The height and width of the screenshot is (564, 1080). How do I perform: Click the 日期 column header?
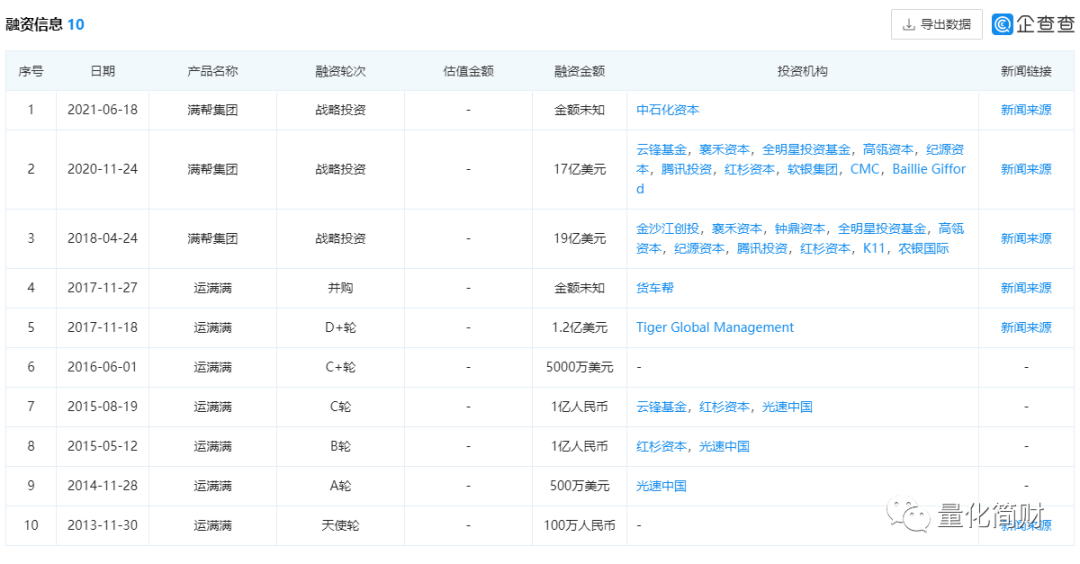click(x=103, y=71)
